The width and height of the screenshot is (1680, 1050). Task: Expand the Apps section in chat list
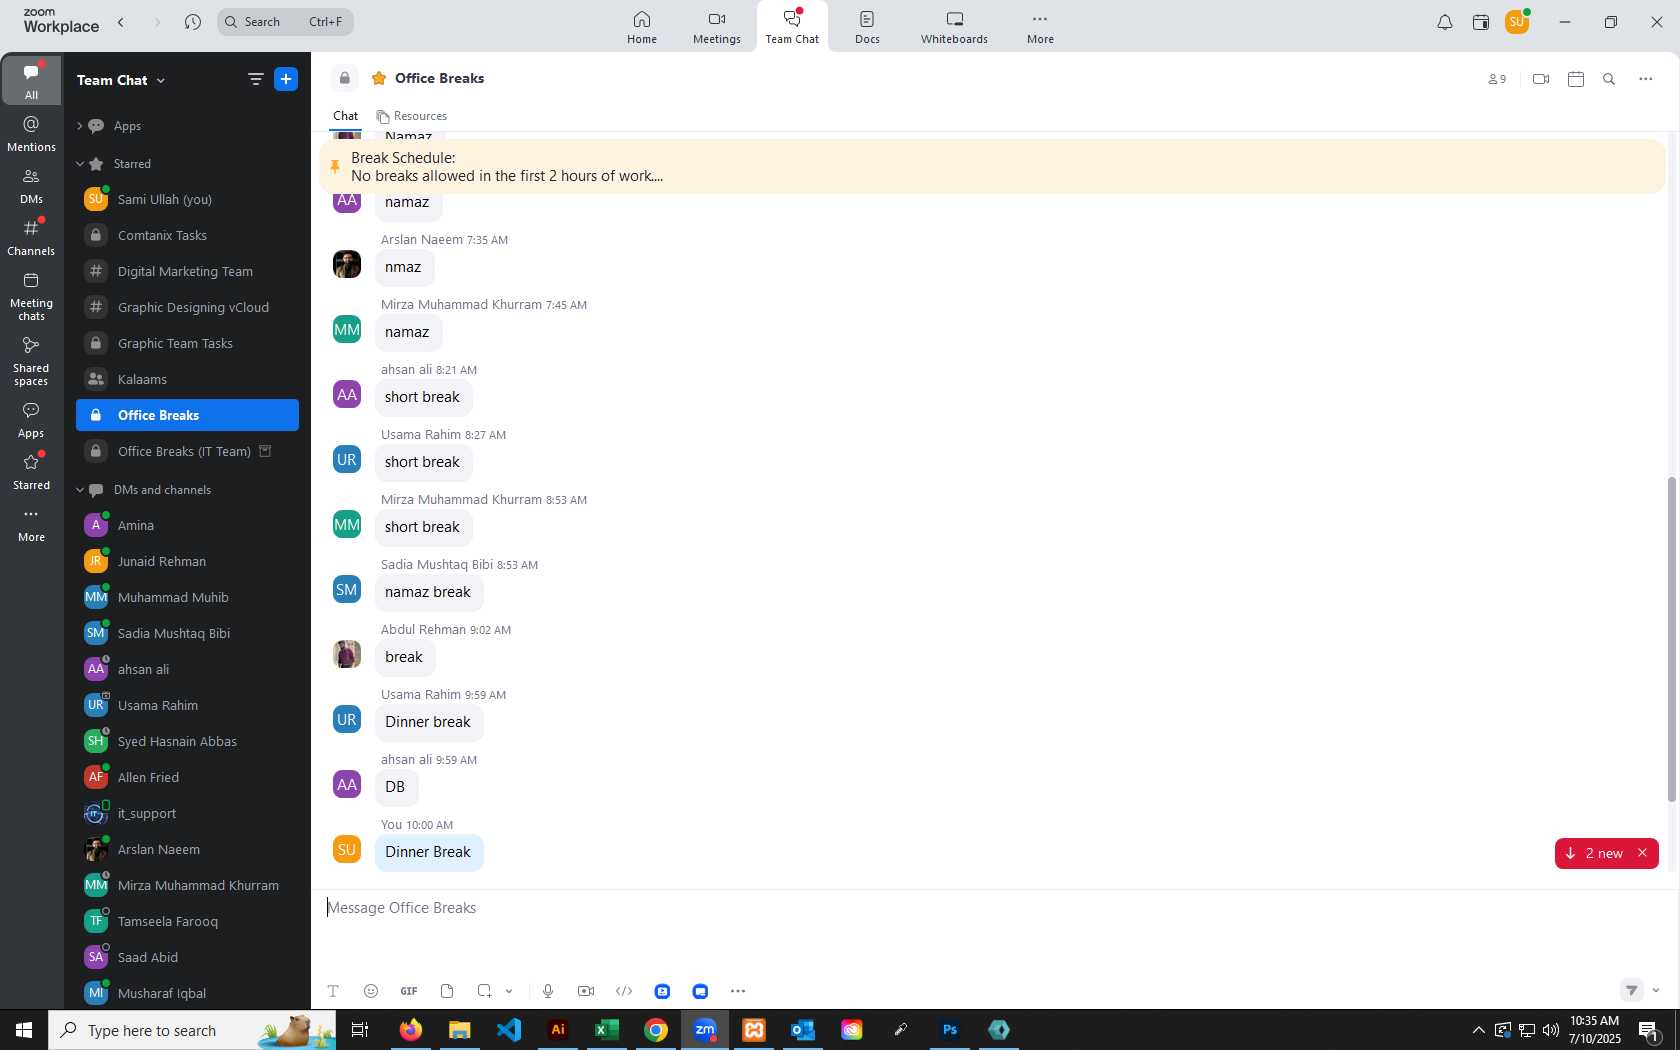coord(79,126)
